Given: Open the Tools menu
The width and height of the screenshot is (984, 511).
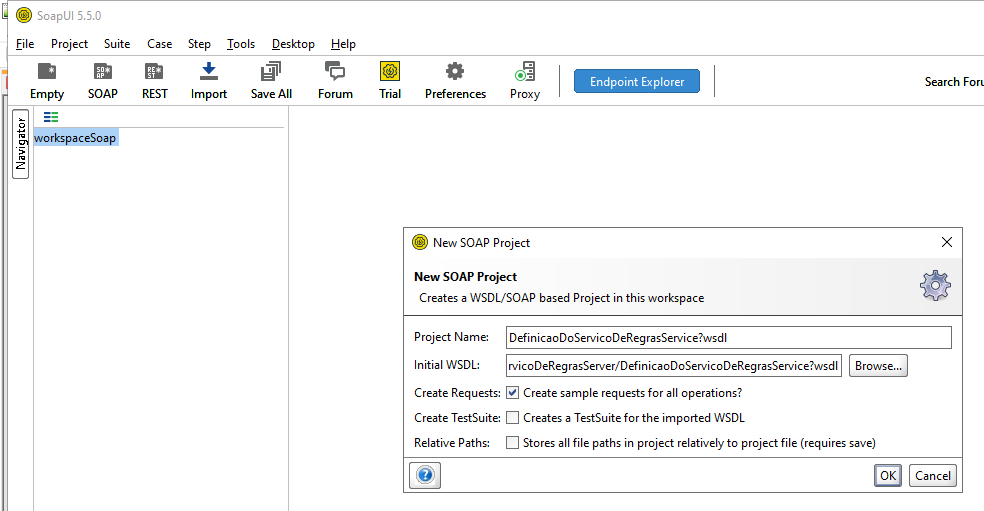Looking at the screenshot, I should click(x=241, y=44).
